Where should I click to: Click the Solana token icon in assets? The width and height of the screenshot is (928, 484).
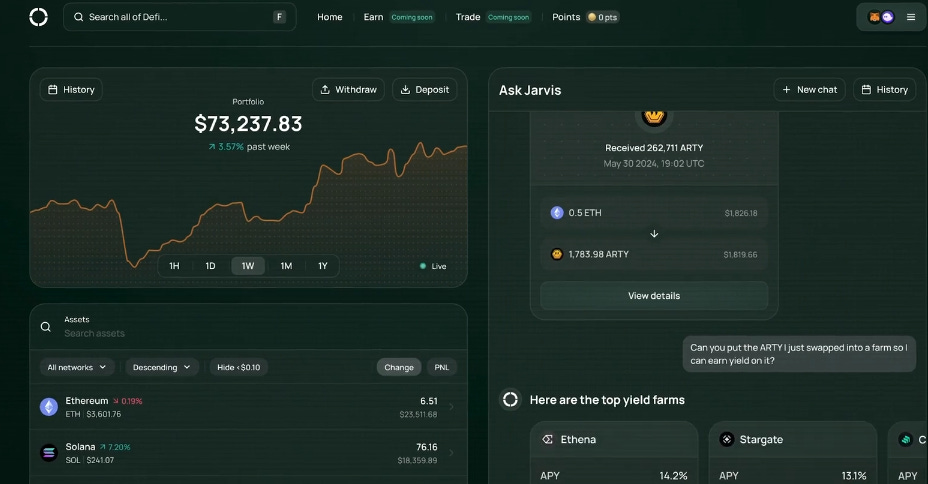pos(49,453)
